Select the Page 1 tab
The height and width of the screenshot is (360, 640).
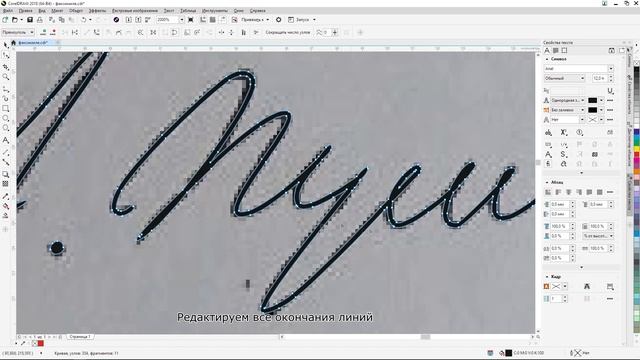tap(80, 337)
